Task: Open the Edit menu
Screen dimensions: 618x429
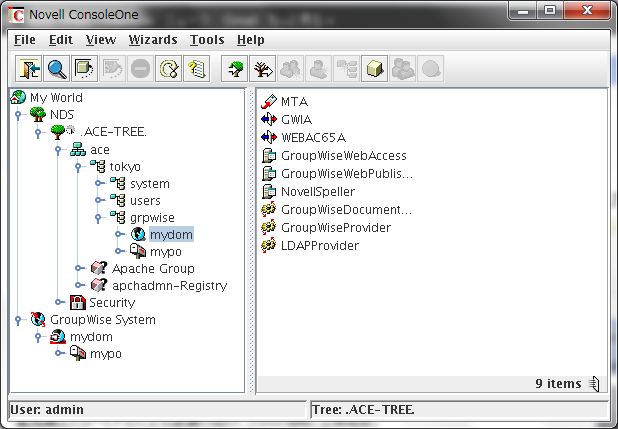Action: tap(61, 40)
